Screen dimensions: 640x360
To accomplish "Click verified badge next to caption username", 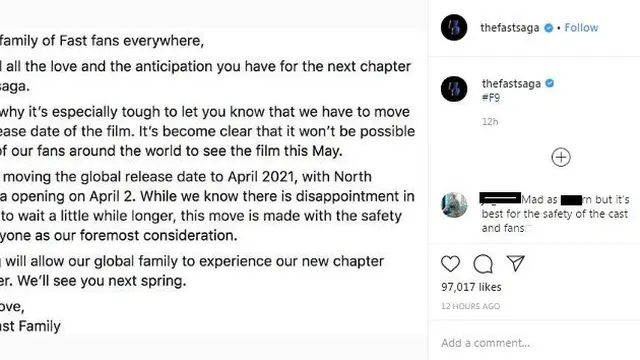I will (x=550, y=83).
